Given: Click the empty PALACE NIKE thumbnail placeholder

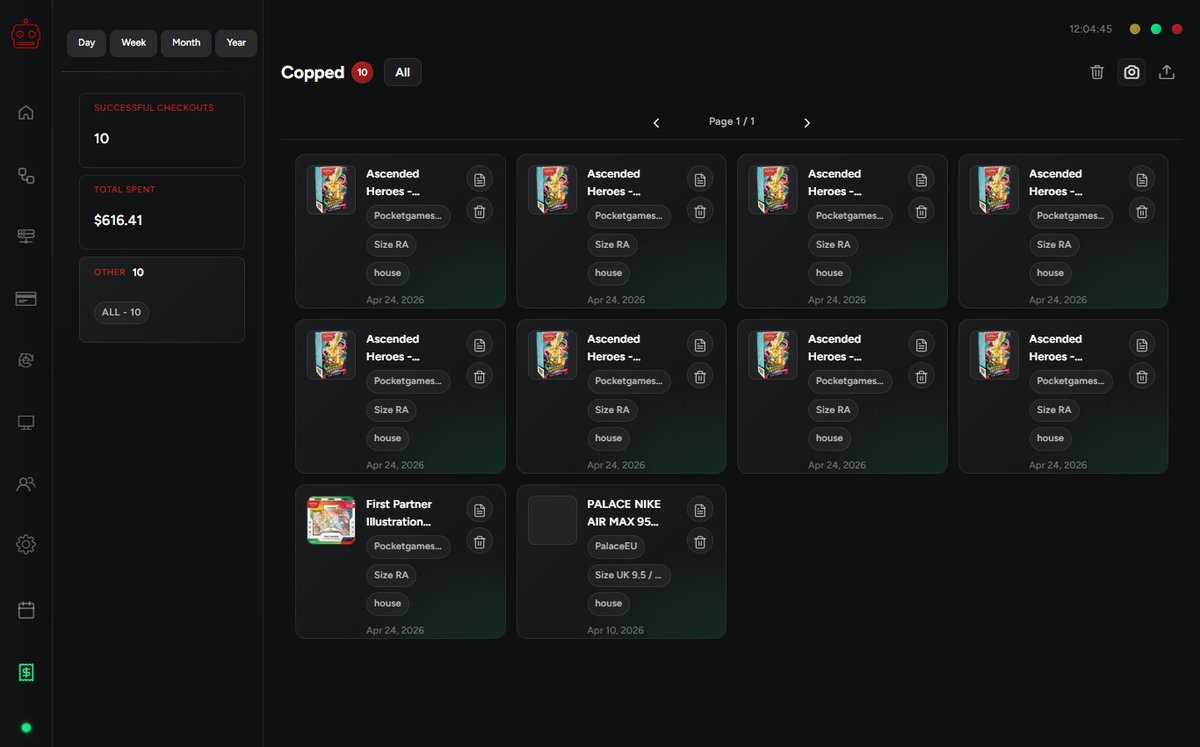Looking at the screenshot, I should point(552,520).
